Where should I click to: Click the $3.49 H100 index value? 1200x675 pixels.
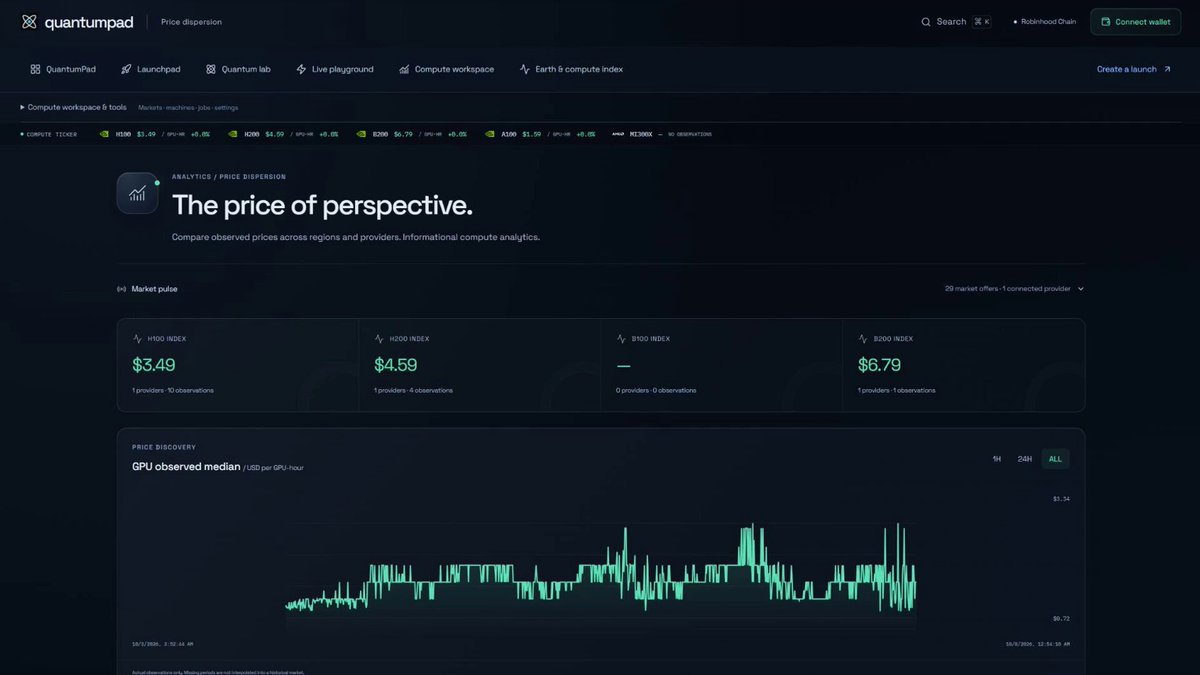(x=153, y=365)
